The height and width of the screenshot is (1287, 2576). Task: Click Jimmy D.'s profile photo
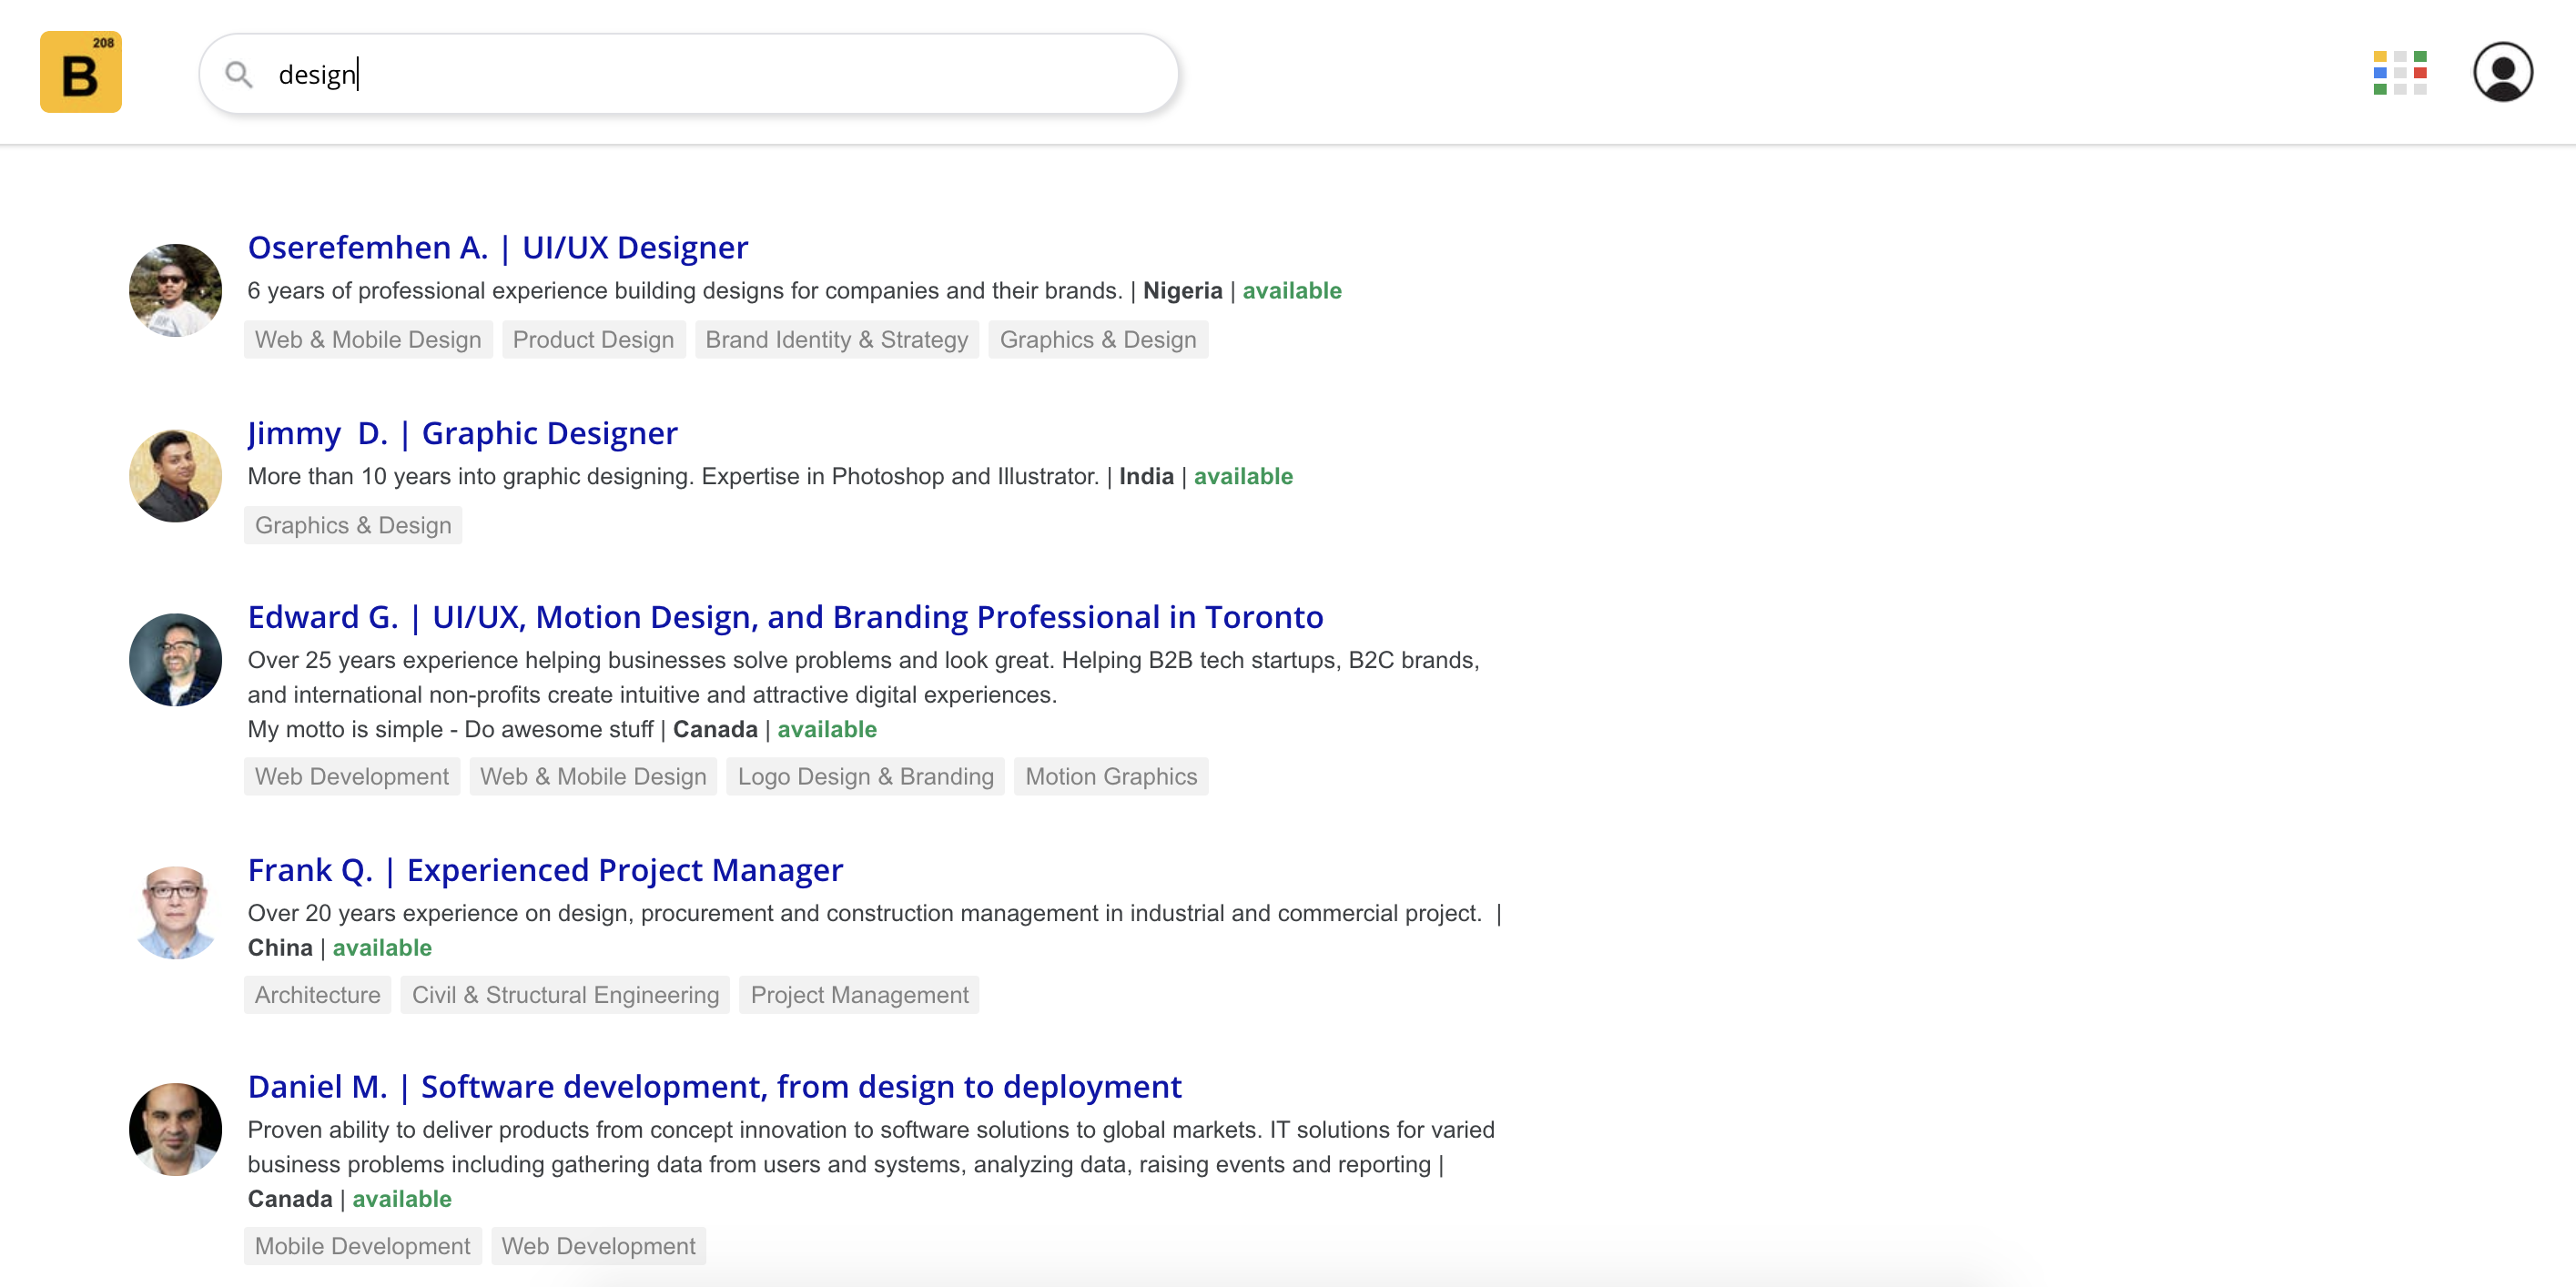(x=175, y=476)
